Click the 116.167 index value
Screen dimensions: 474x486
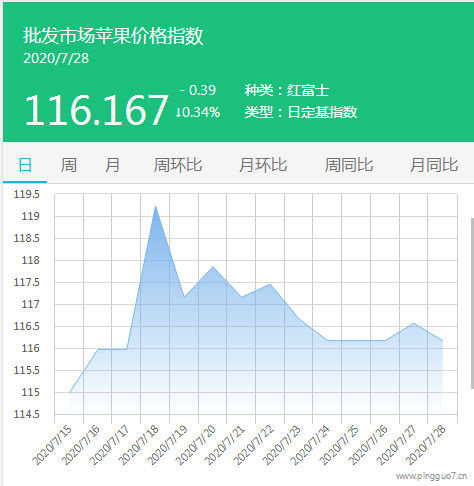[x=96, y=110]
